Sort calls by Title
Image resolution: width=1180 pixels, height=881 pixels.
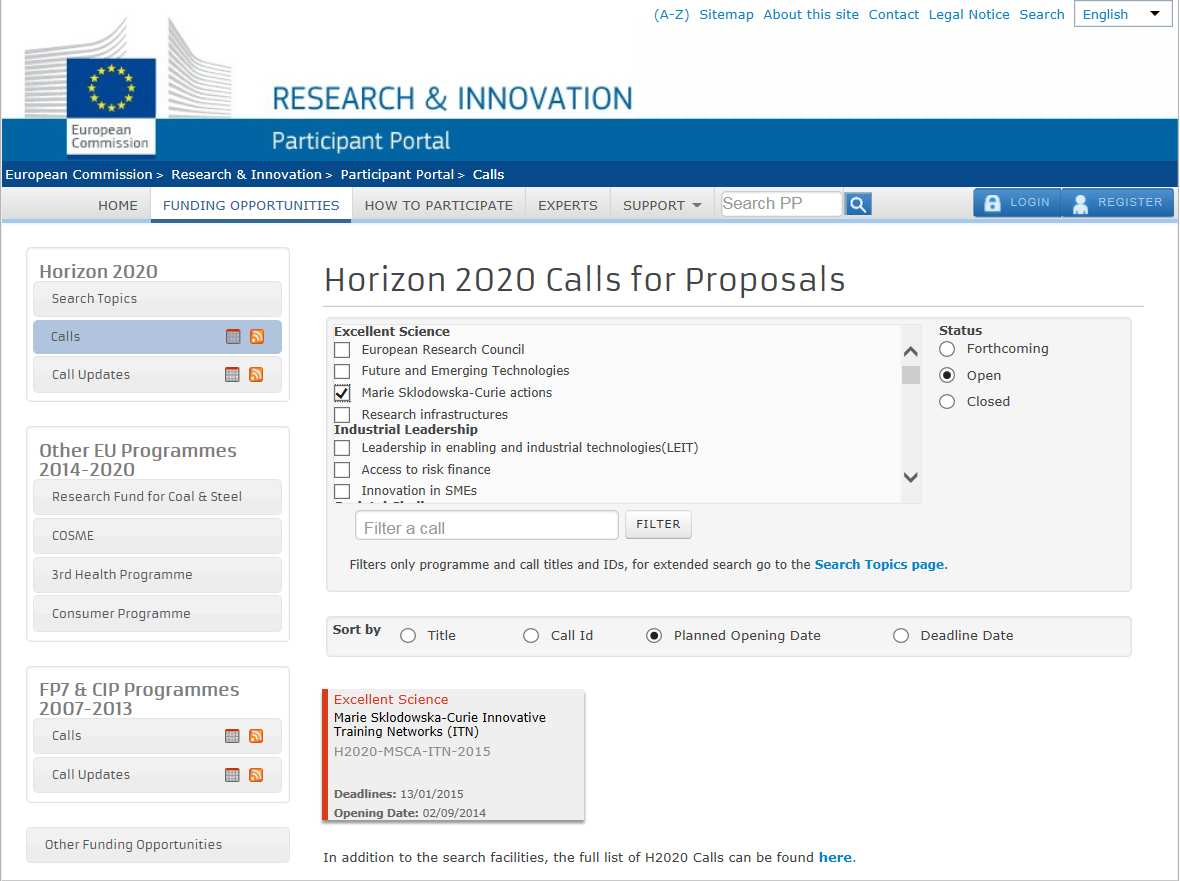[x=408, y=636]
